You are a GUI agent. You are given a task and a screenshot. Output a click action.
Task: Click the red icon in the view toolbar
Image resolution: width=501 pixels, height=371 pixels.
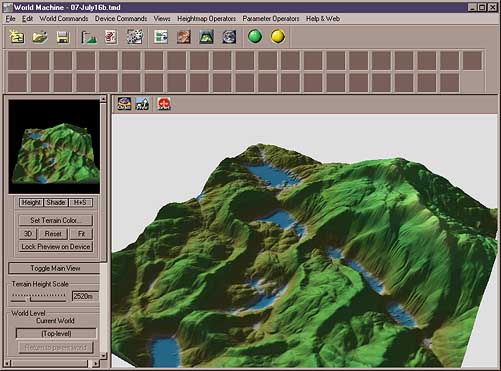click(x=164, y=104)
